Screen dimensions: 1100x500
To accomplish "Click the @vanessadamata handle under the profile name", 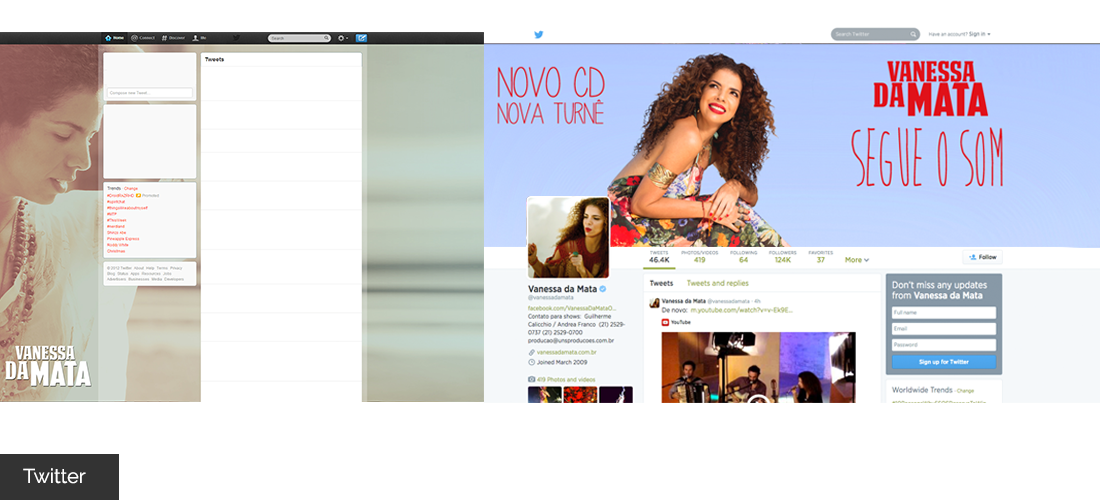I will [551, 298].
